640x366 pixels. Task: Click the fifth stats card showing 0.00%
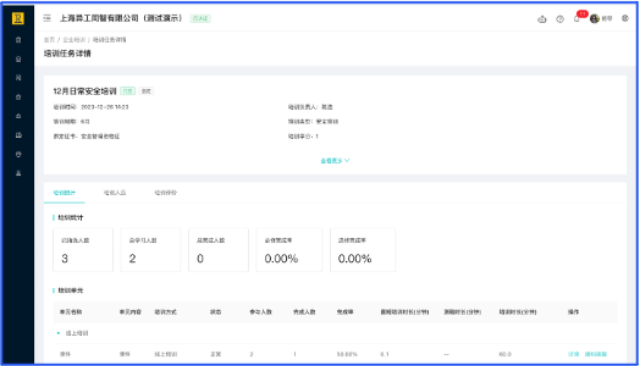coord(362,250)
